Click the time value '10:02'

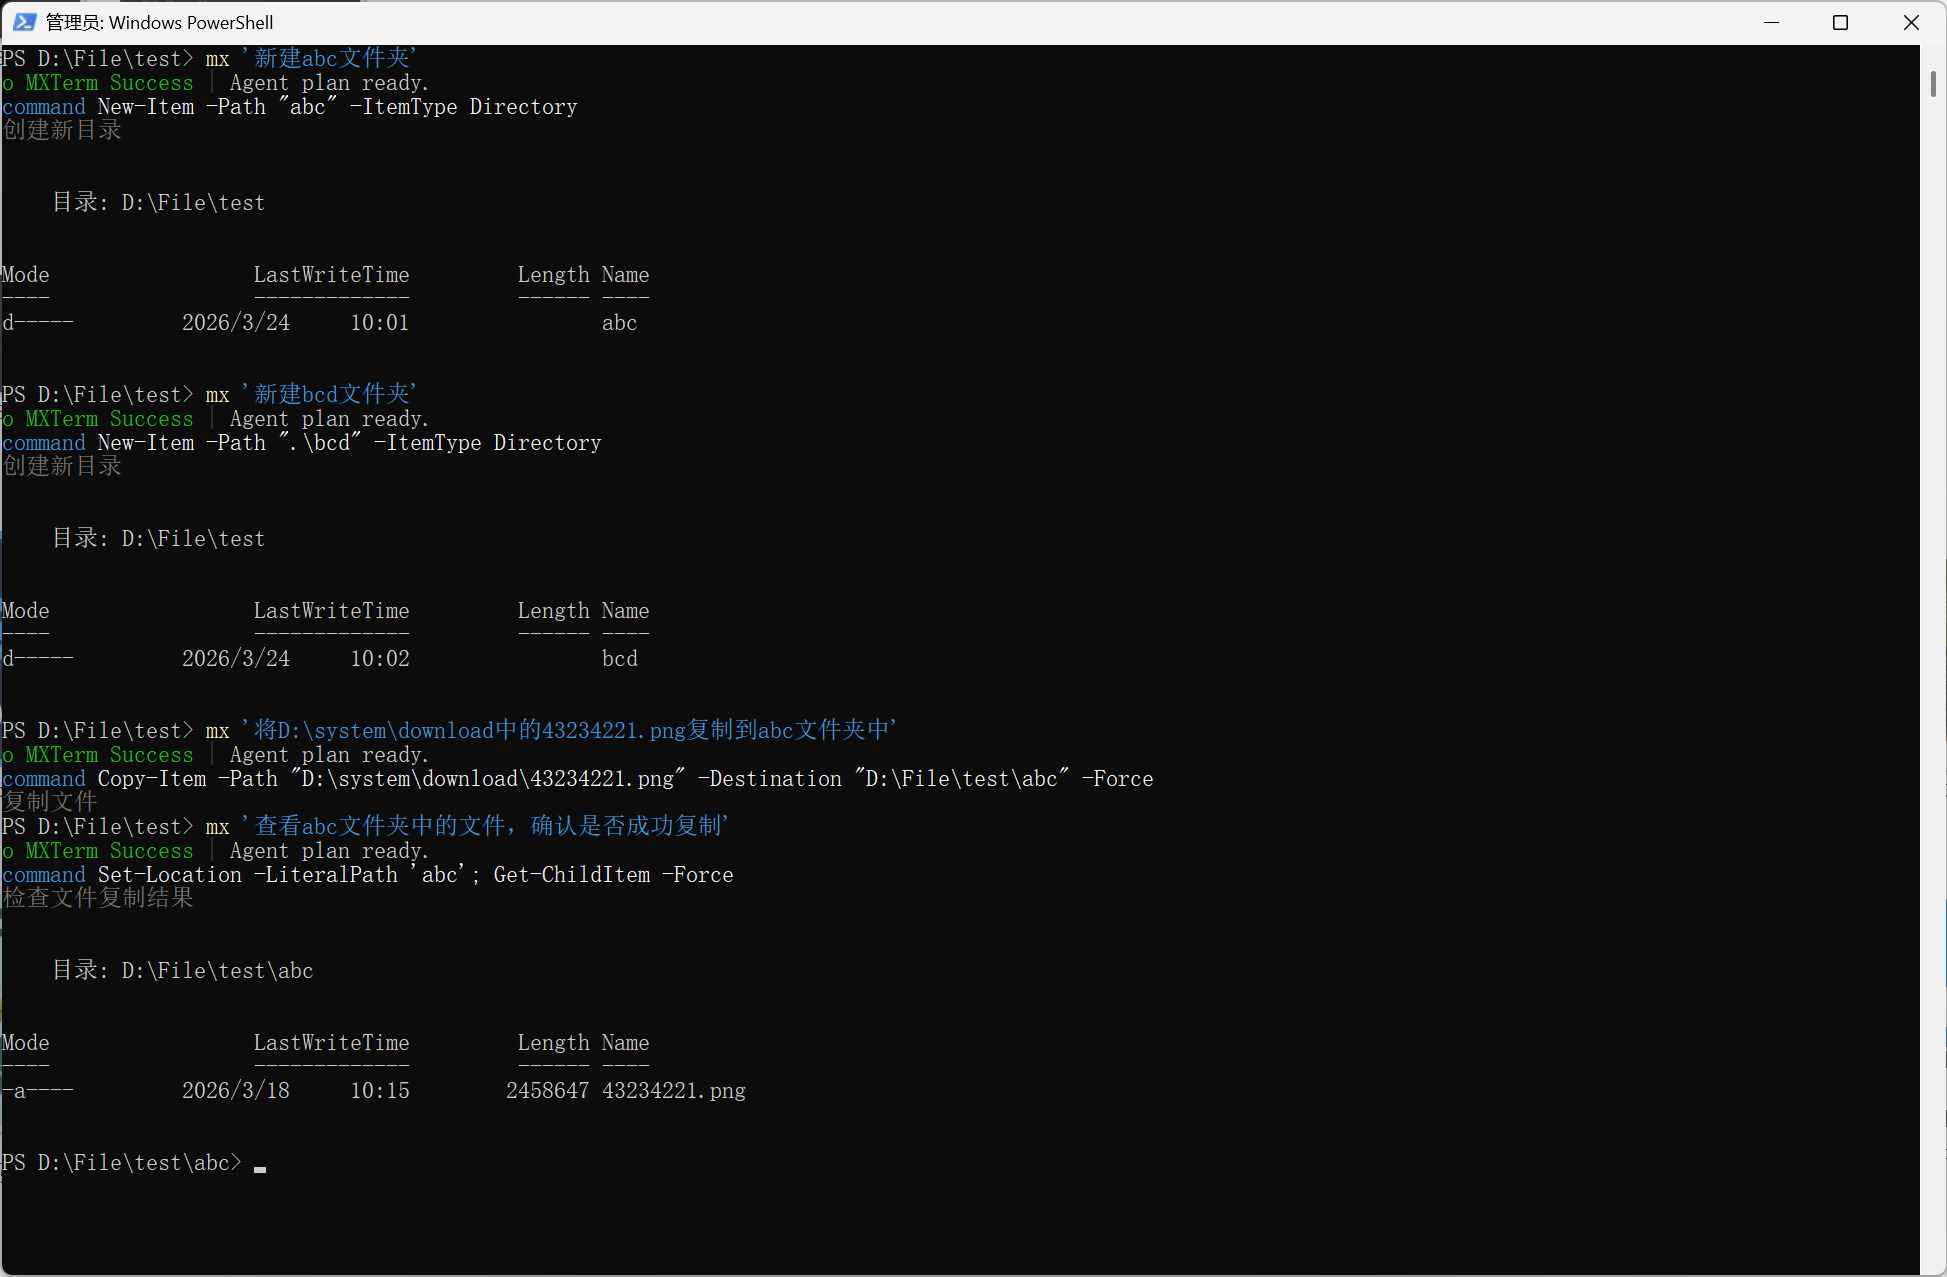380,658
